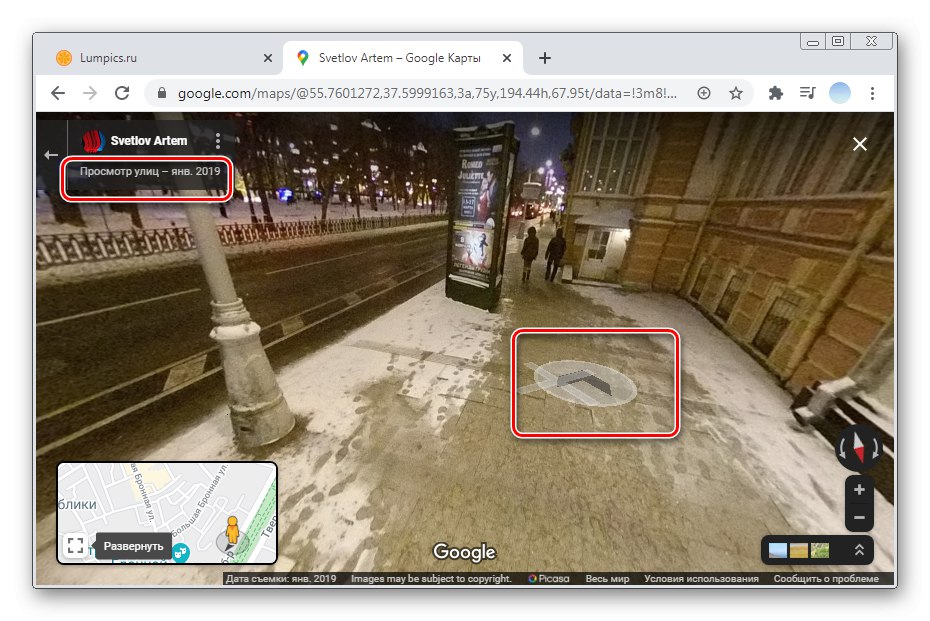Screen dimensions: 930x621
Task: Bookmark this page with the star
Action: tap(736, 93)
